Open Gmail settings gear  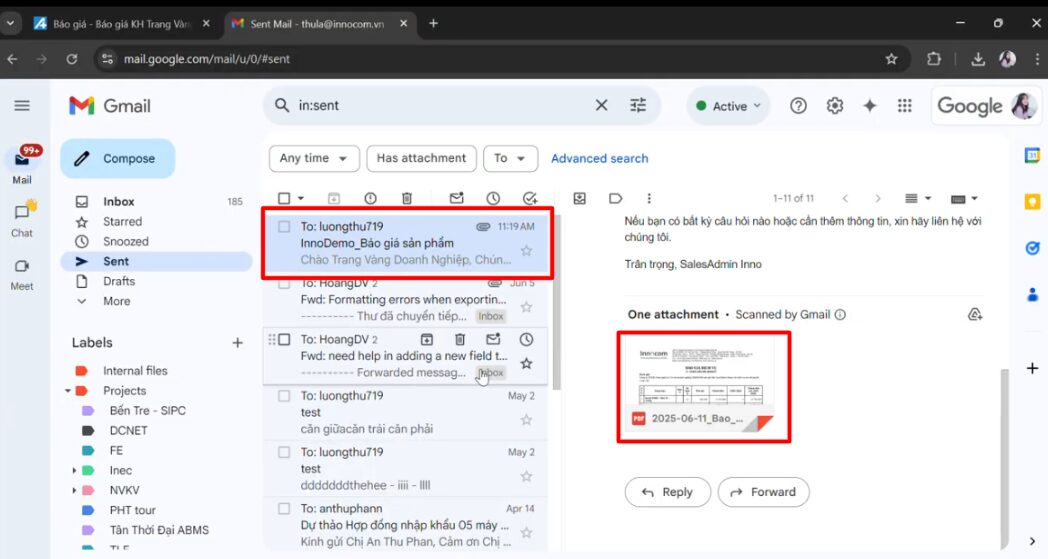tap(835, 106)
